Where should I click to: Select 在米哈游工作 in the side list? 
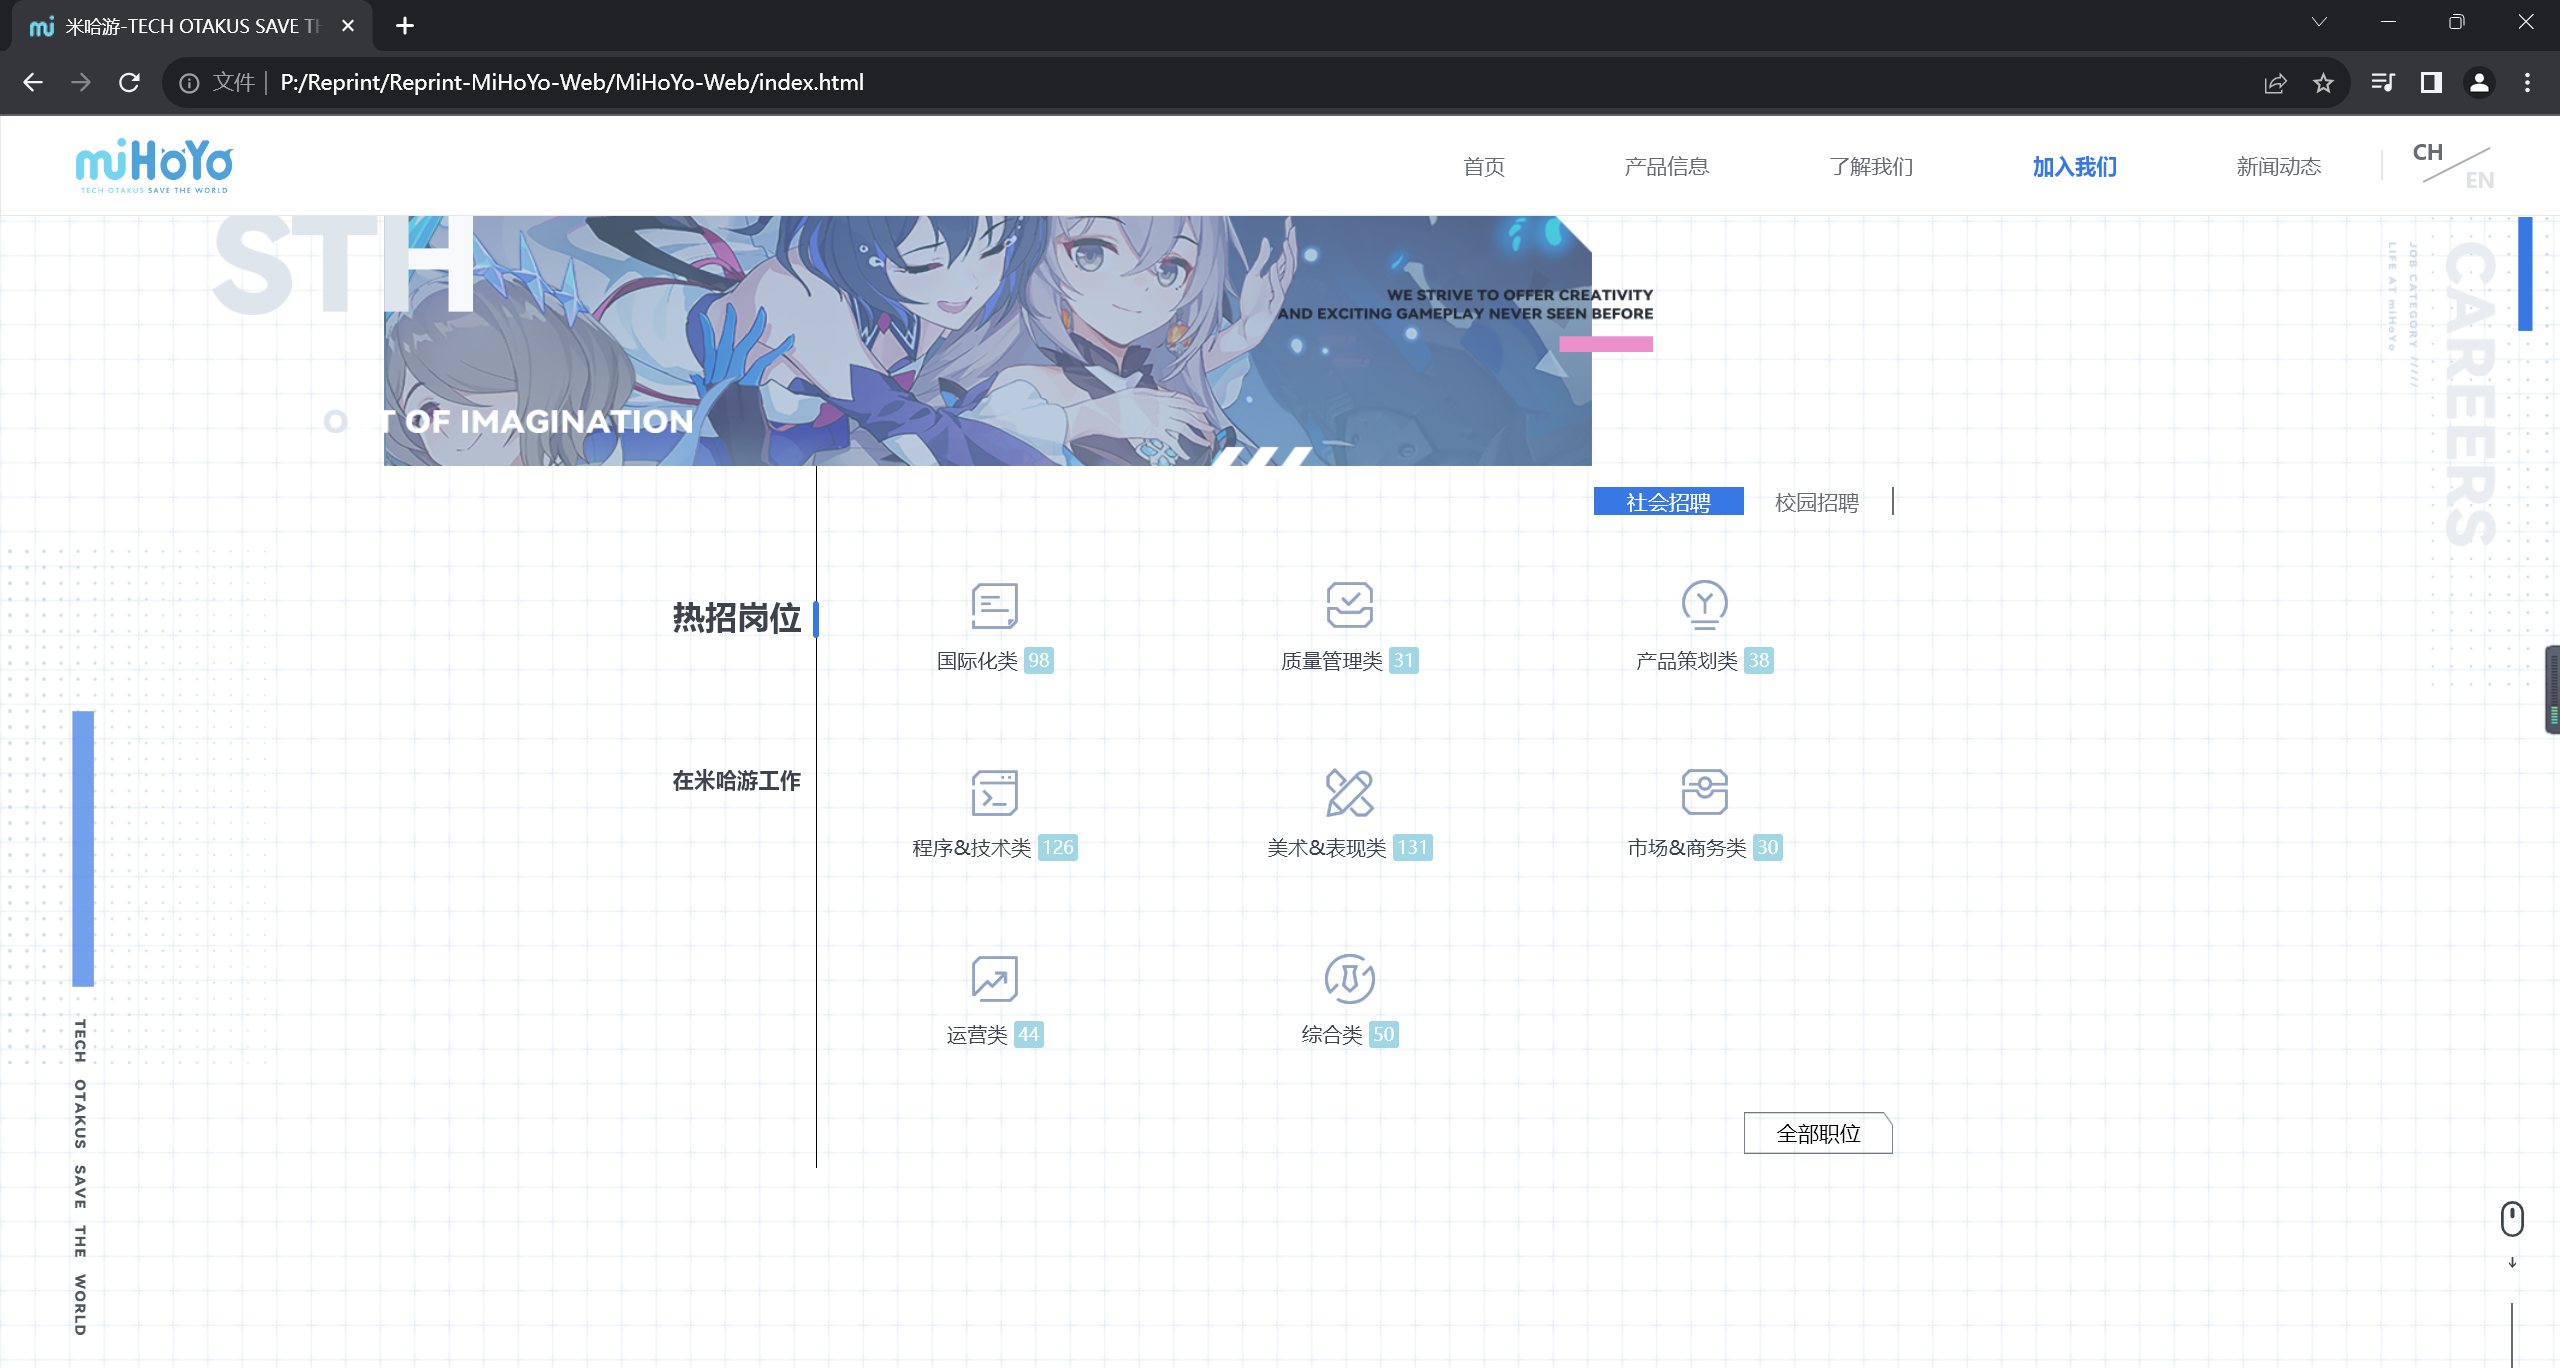[737, 781]
